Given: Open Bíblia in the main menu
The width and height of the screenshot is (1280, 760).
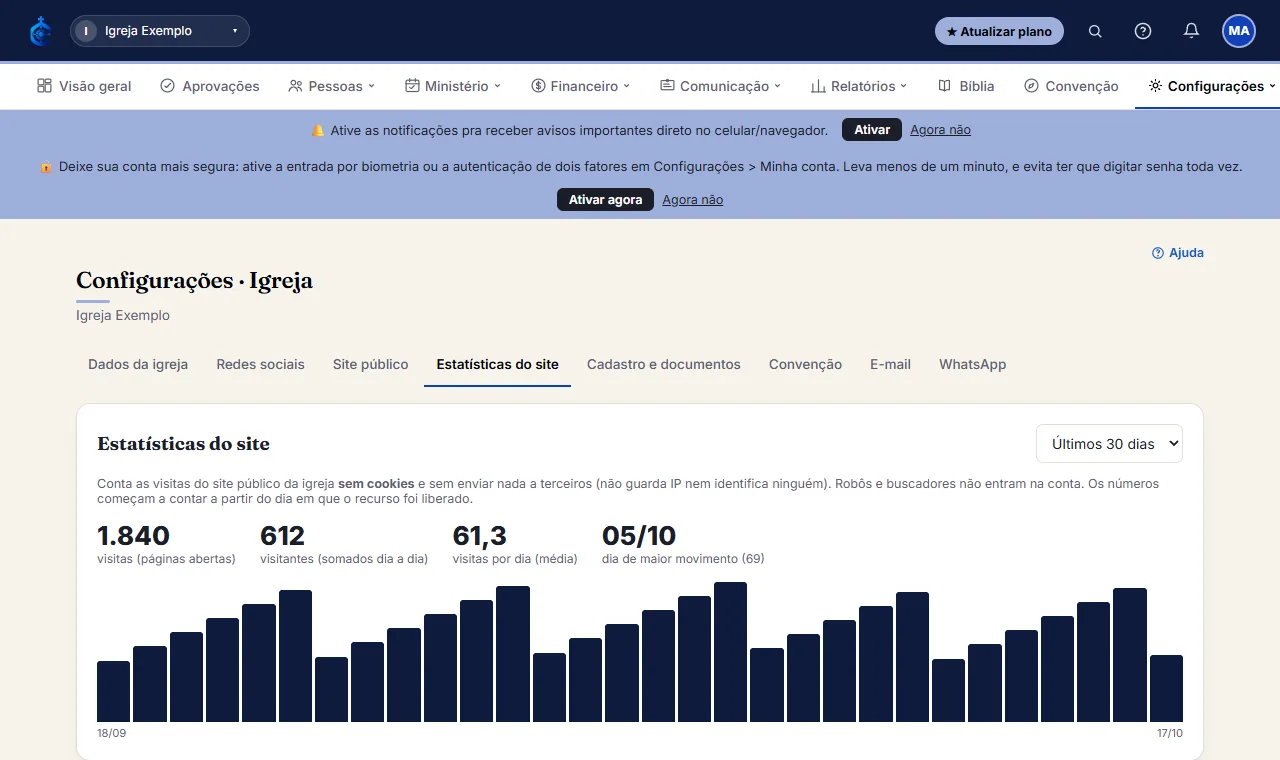Looking at the screenshot, I should coord(966,86).
